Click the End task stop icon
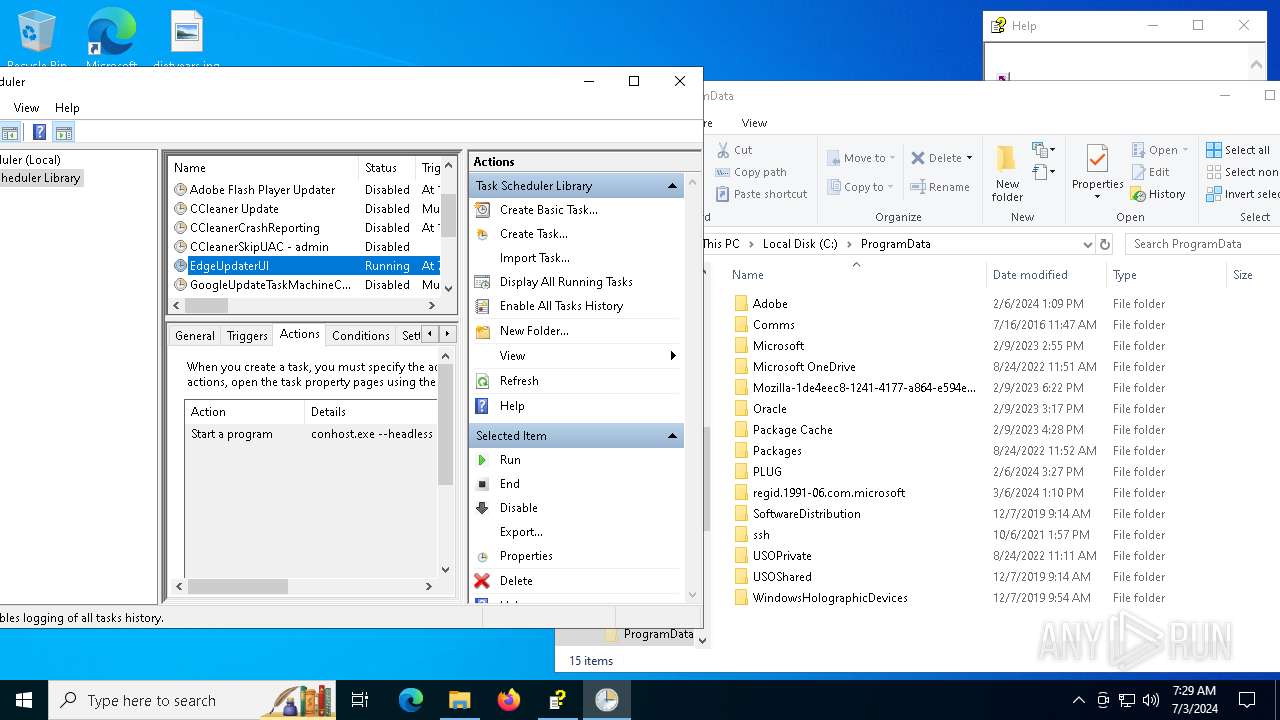Viewport: 1280px width, 720px height. 483,484
